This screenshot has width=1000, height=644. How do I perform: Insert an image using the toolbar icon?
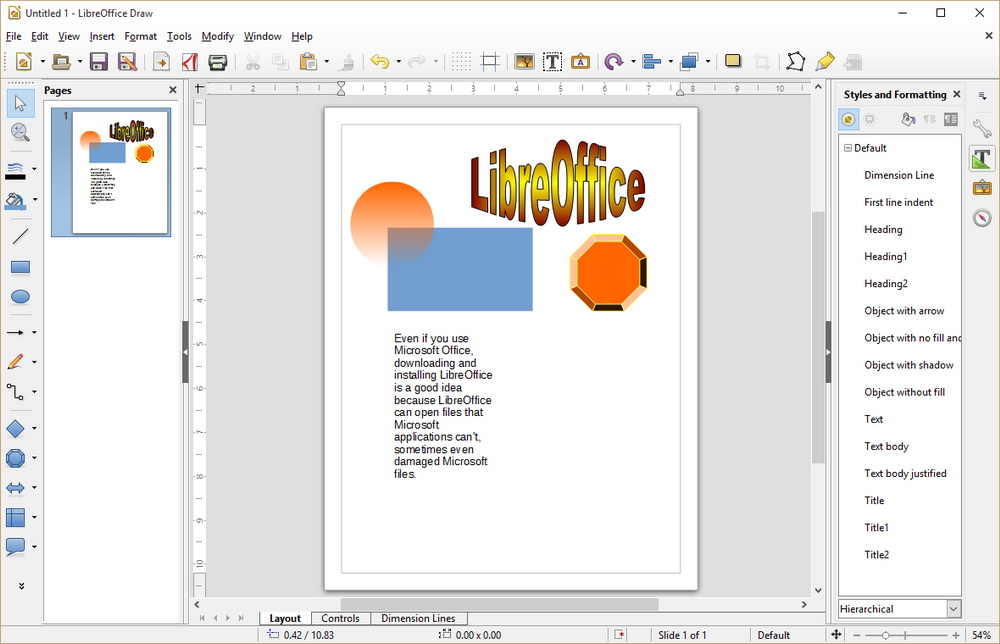point(524,62)
